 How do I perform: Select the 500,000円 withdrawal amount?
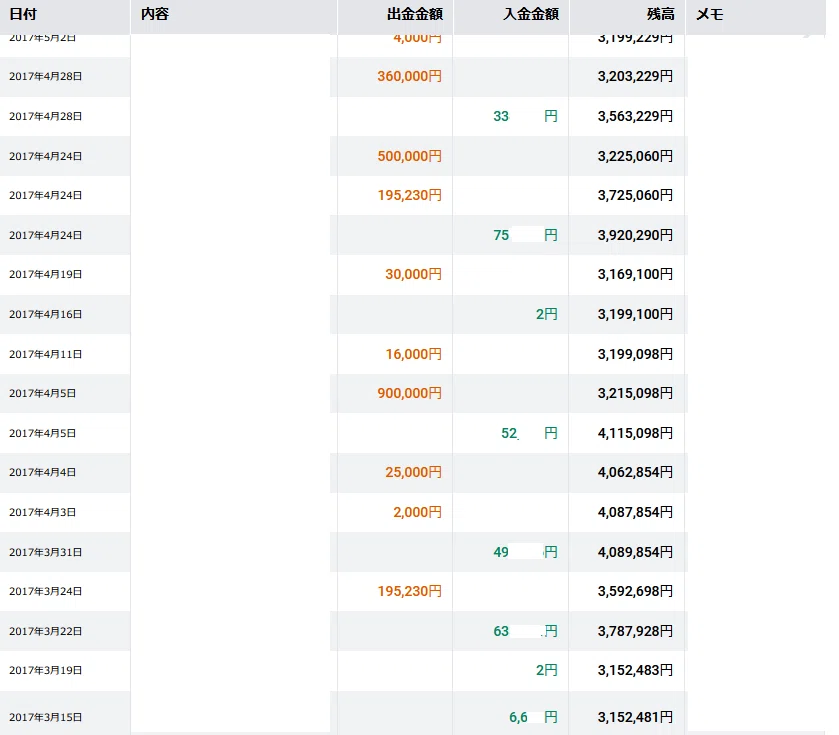409,156
